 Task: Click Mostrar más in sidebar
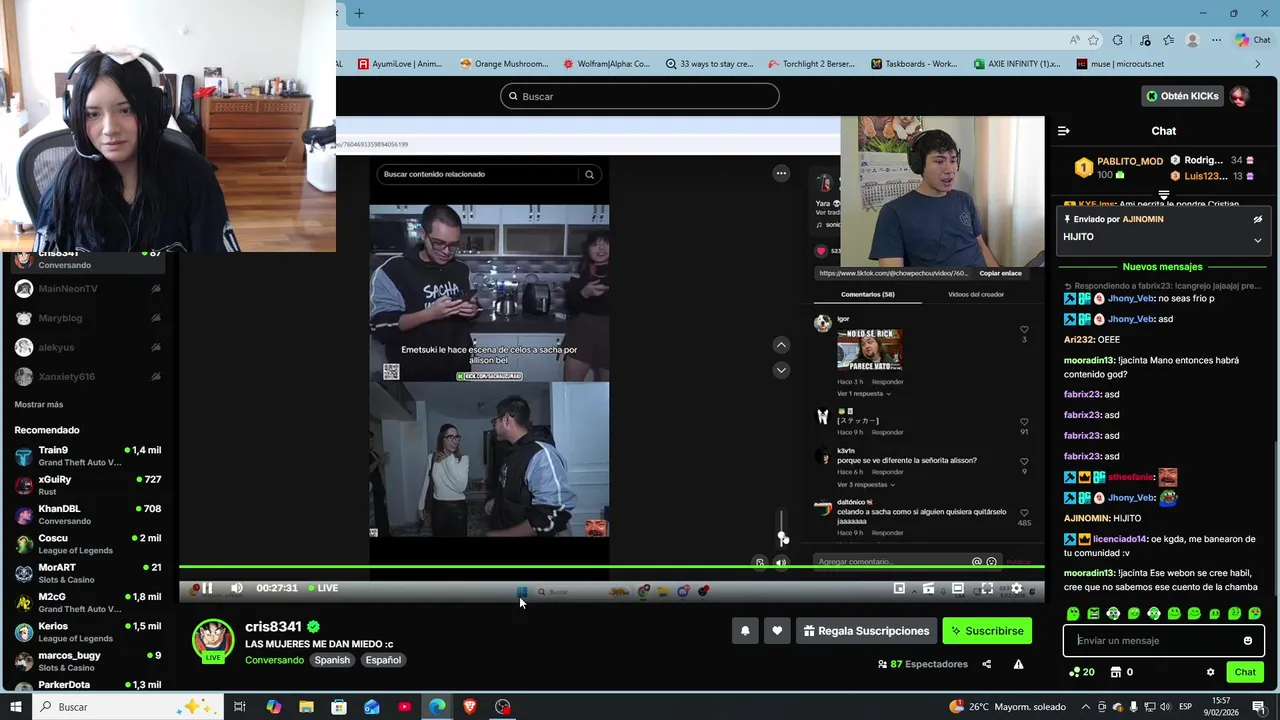[39, 404]
